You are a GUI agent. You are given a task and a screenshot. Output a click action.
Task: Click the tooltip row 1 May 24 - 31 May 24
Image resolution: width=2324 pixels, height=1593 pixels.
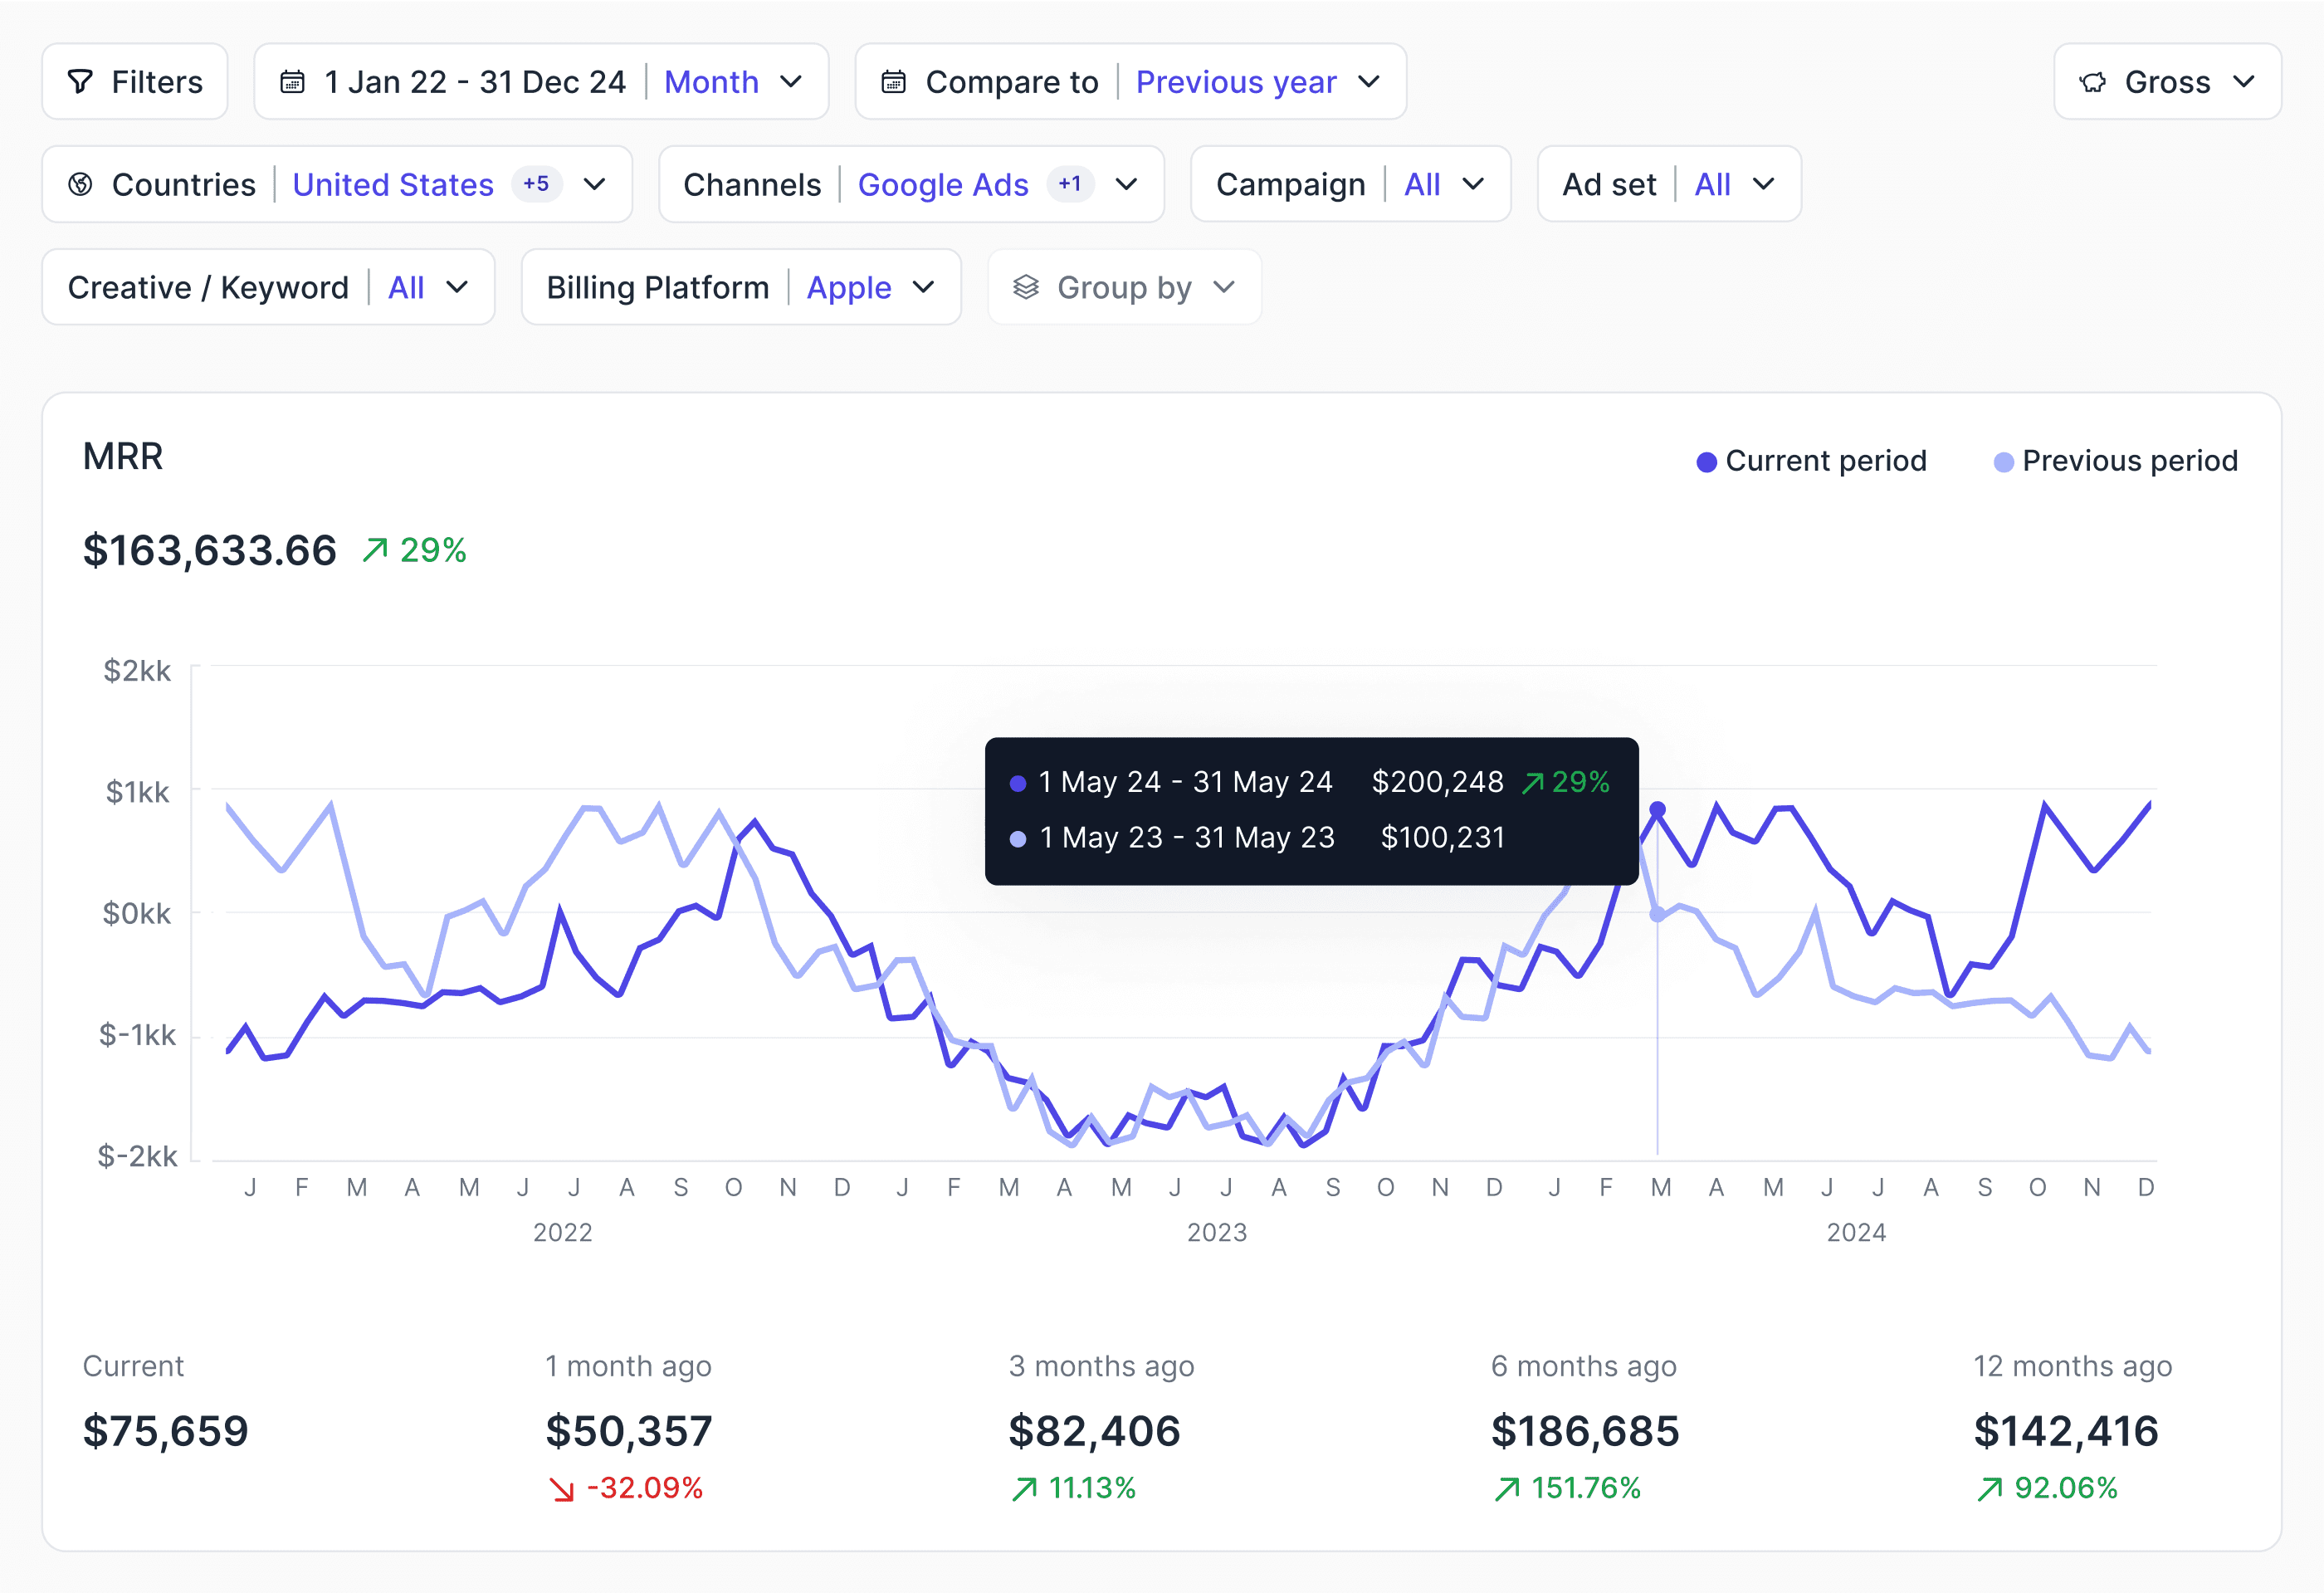pos(1311,782)
